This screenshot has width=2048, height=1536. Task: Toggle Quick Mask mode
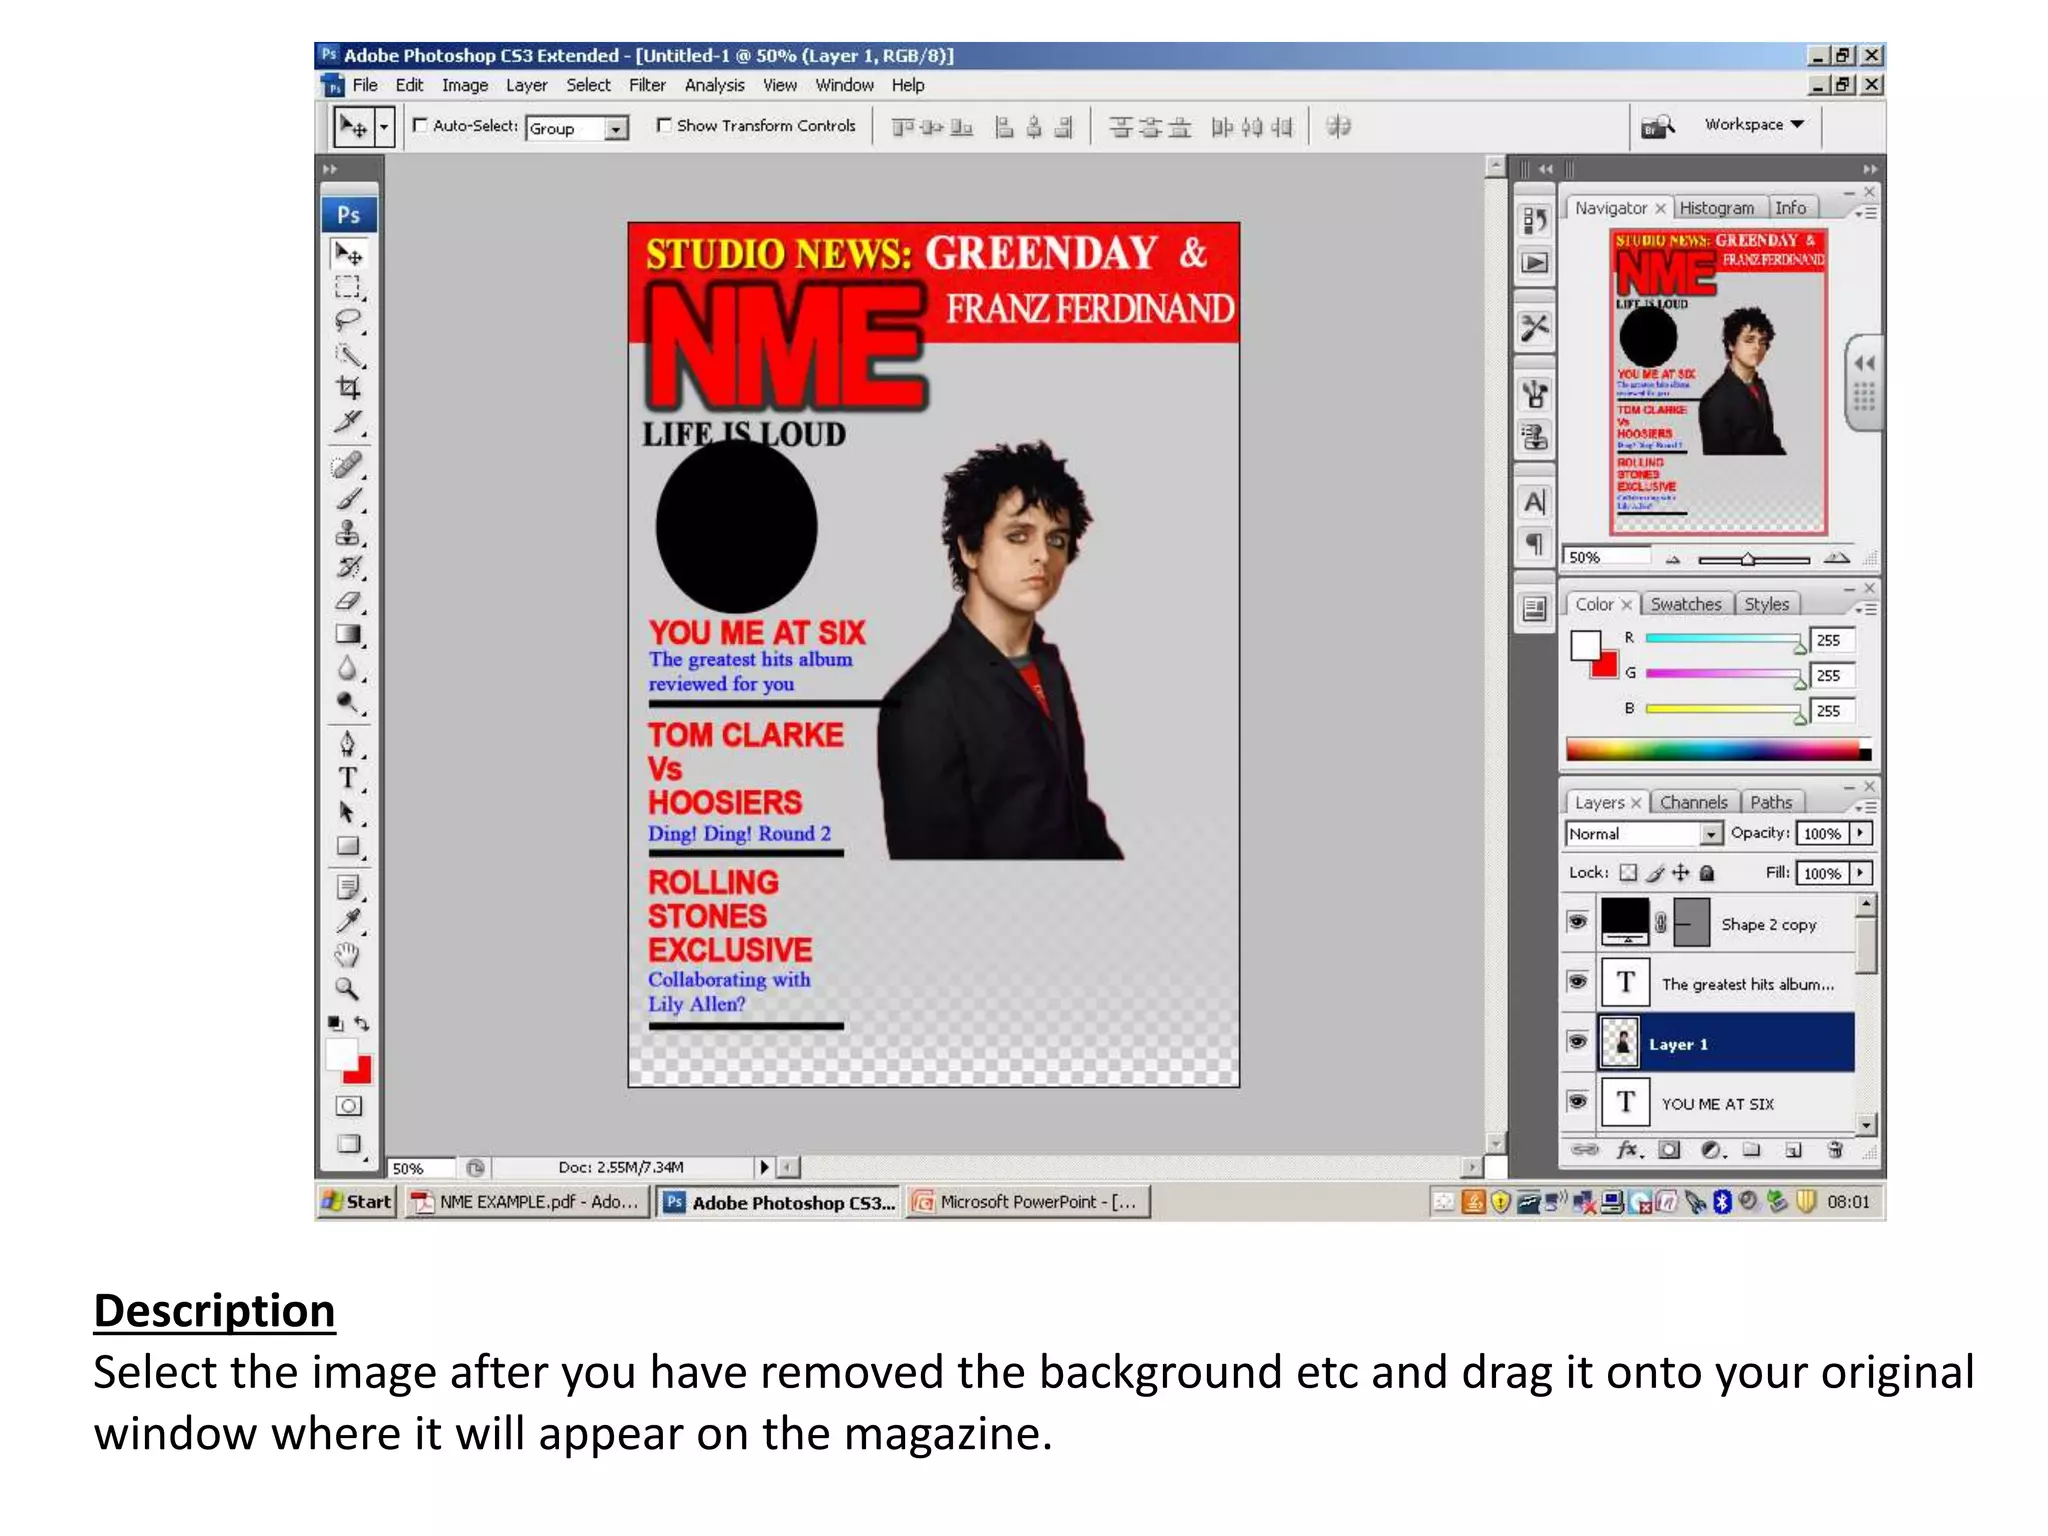pyautogui.click(x=348, y=1106)
